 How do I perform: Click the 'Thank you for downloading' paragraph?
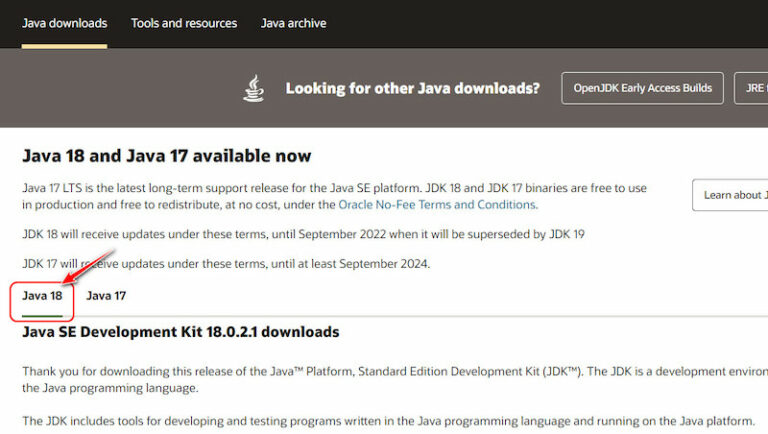click(x=395, y=380)
